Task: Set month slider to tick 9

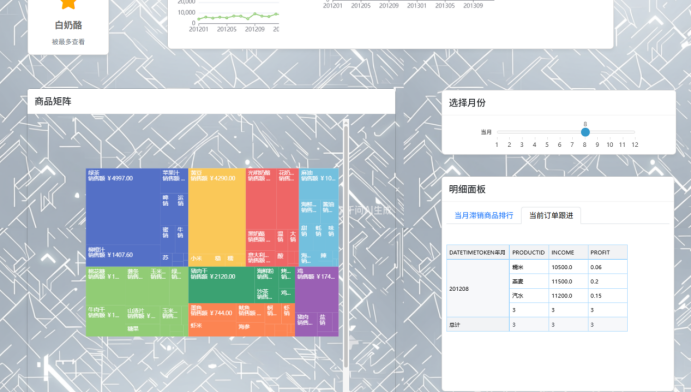Action: tap(597, 144)
